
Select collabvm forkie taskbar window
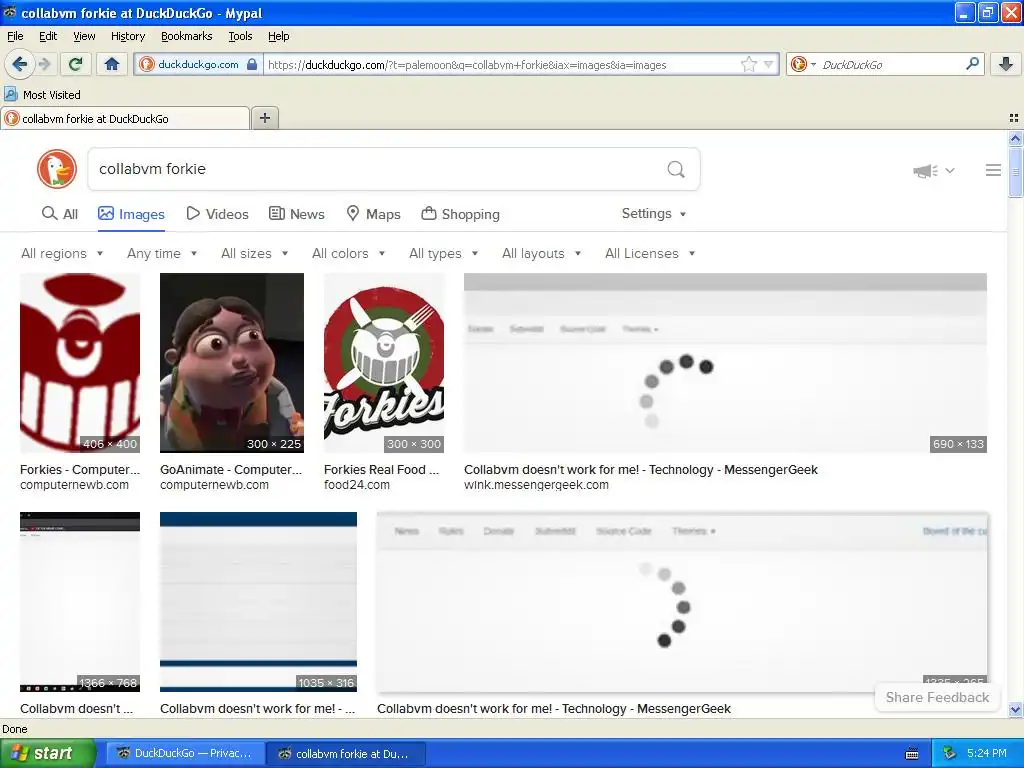coord(346,754)
